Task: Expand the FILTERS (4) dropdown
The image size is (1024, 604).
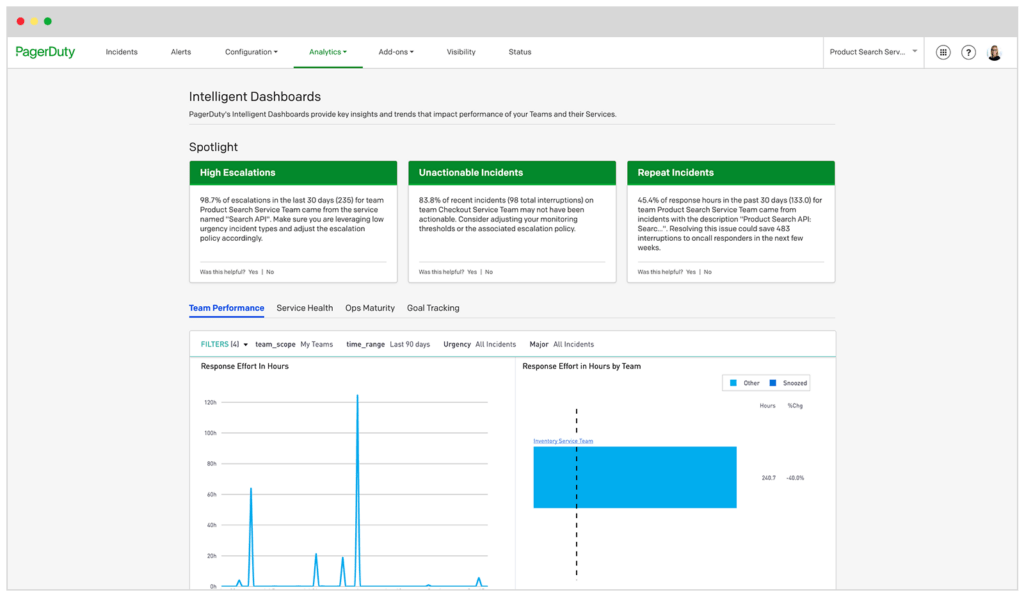Action: click(224, 345)
